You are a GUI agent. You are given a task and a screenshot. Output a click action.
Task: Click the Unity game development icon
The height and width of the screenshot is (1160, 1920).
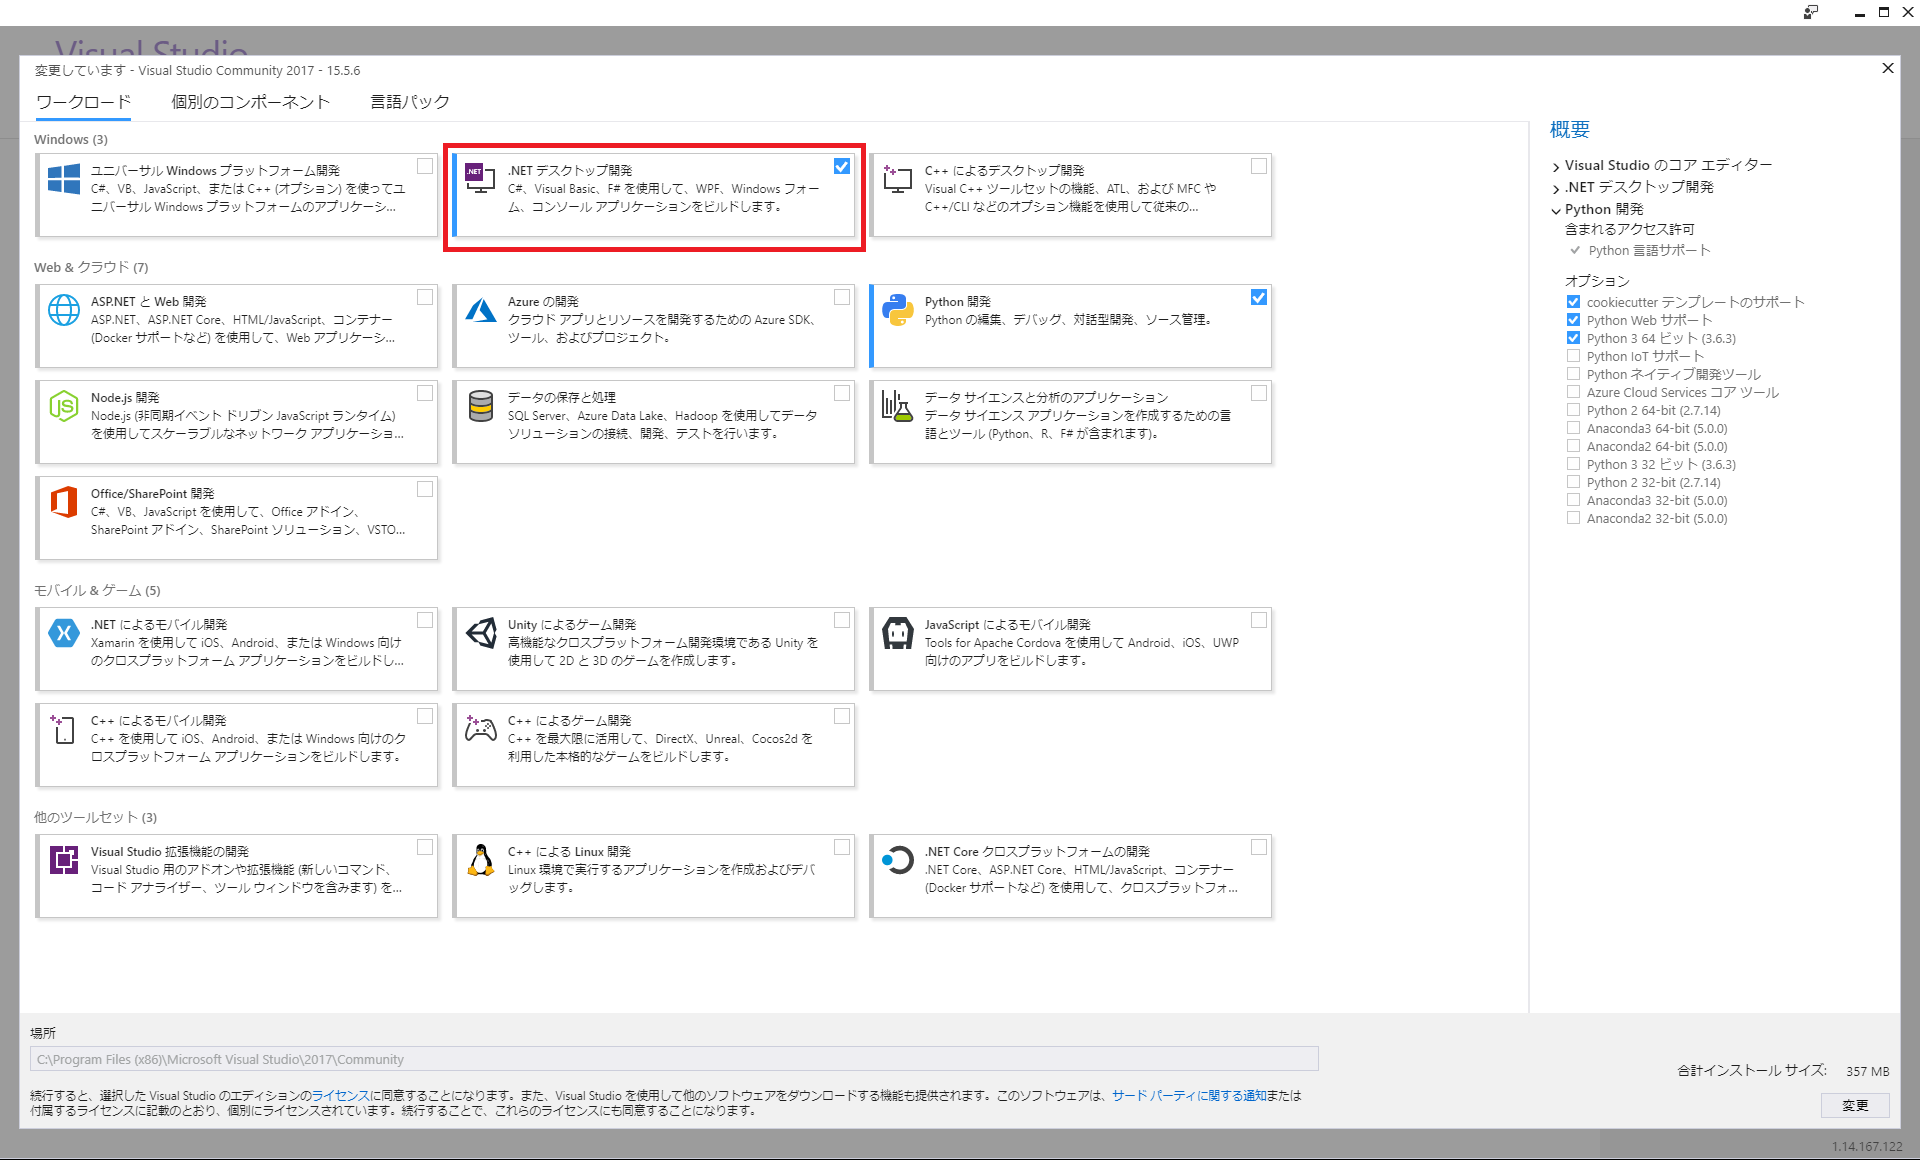click(x=481, y=633)
